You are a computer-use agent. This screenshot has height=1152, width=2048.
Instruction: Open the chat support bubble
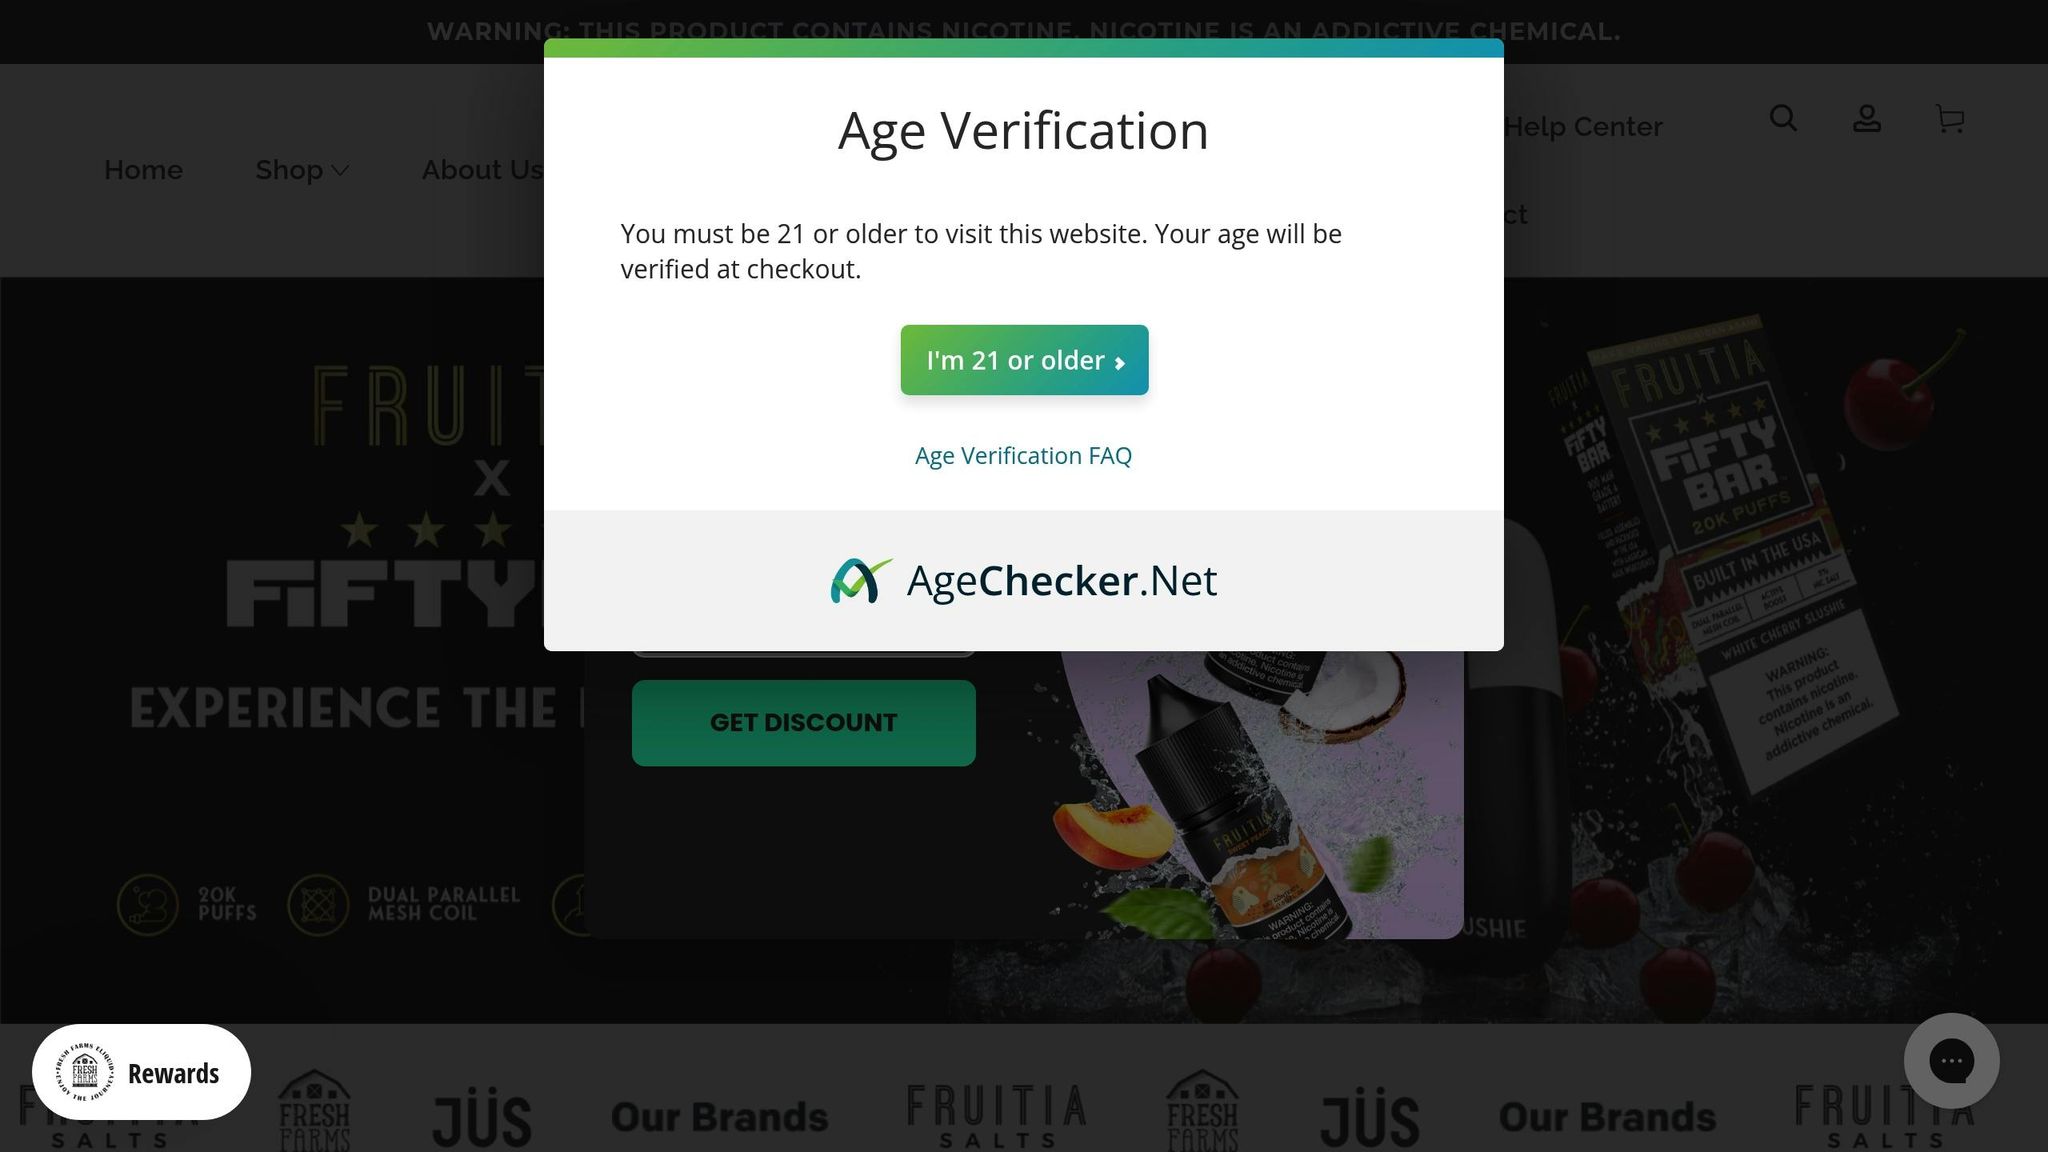click(x=1951, y=1061)
